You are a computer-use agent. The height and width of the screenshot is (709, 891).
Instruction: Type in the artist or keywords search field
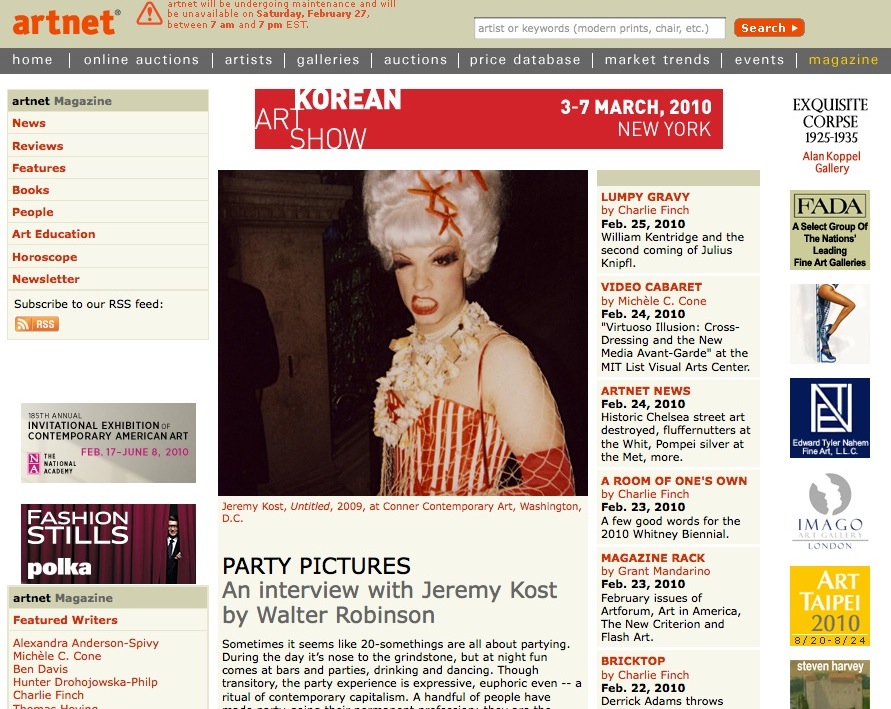598,28
